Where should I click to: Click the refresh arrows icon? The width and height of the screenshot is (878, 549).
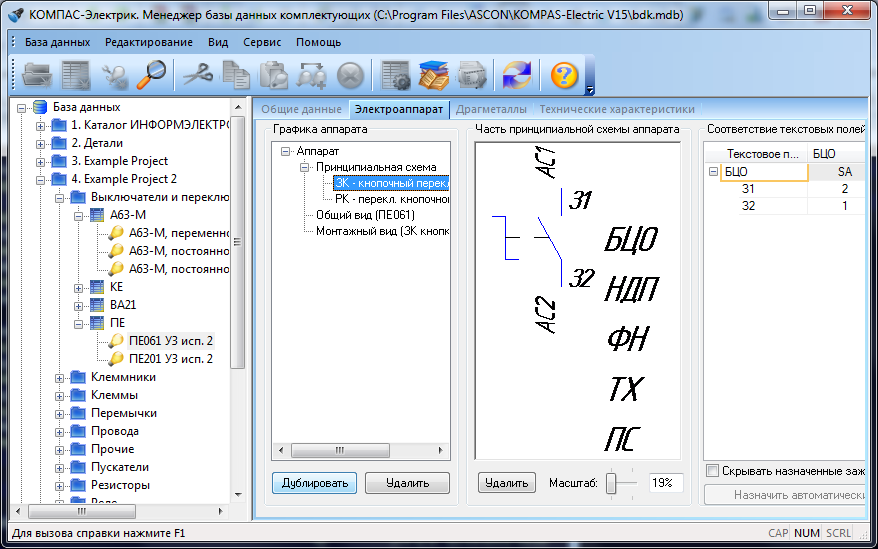[517, 75]
